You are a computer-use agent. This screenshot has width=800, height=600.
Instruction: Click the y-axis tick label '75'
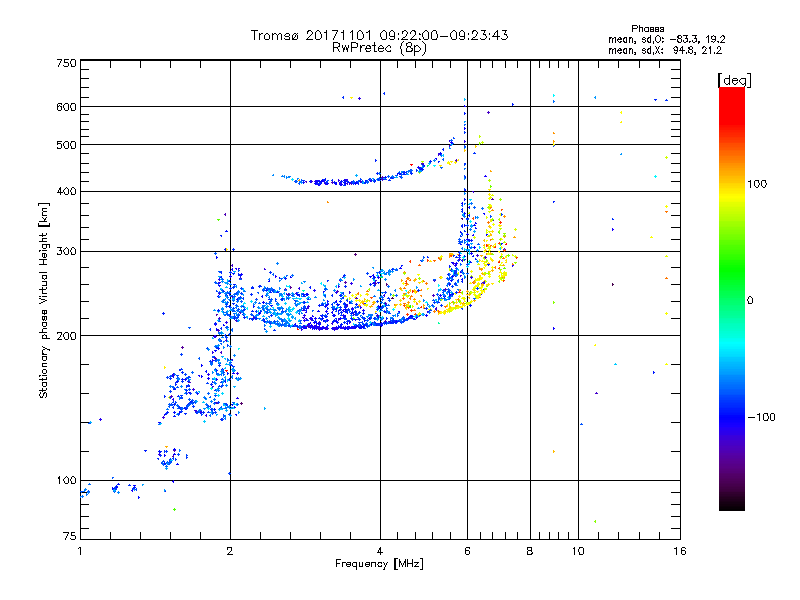(70, 536)
